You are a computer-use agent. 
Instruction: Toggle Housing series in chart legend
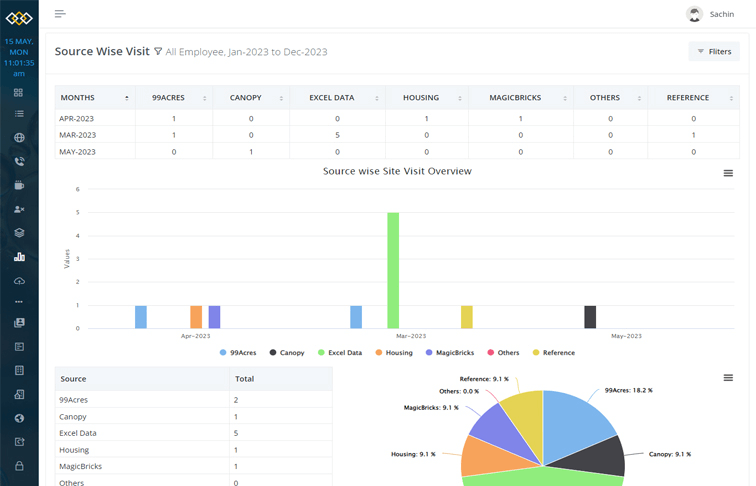394,352
